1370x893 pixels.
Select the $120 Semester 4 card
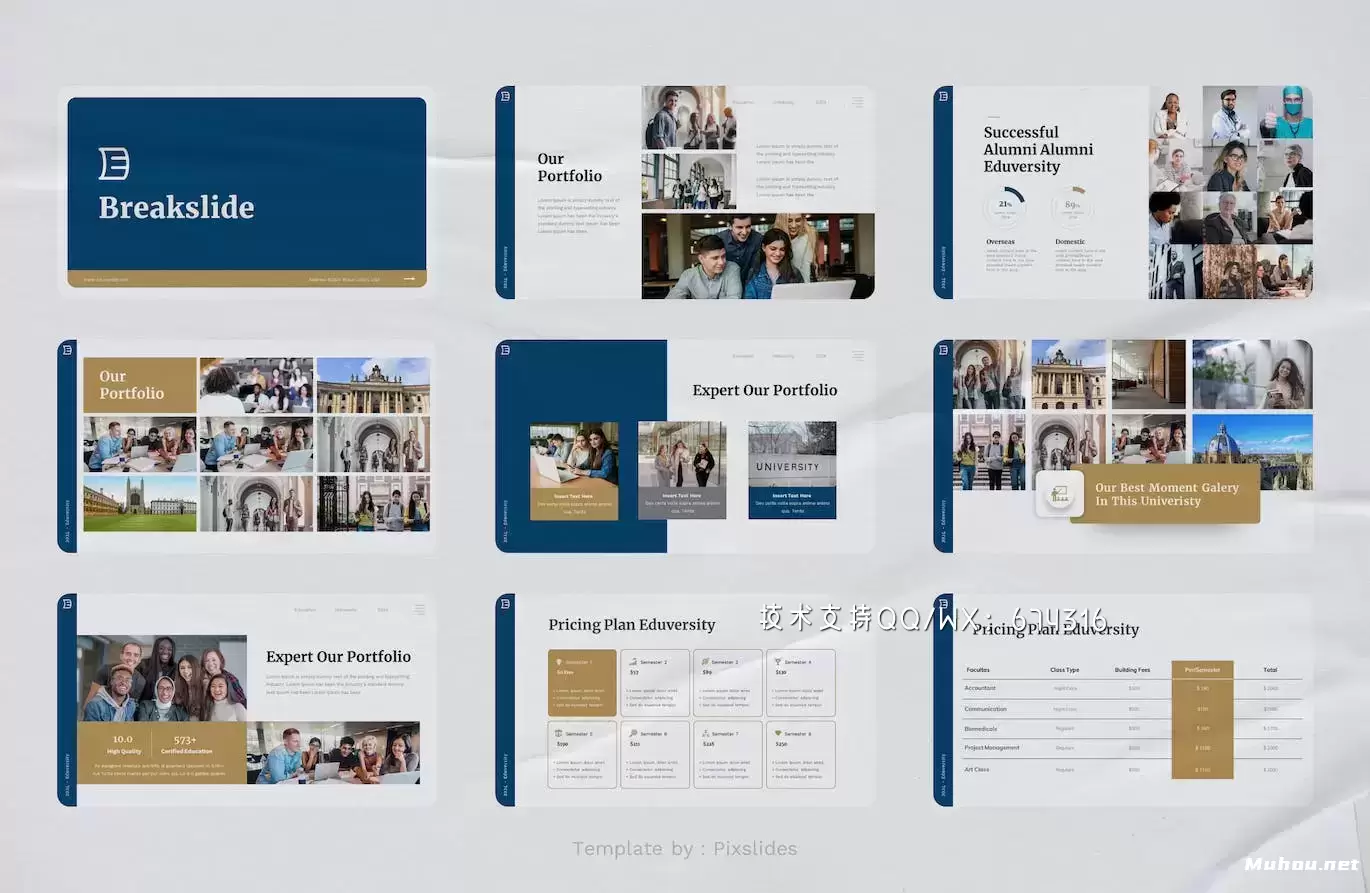pyautogui.click(x=801, y=683)
